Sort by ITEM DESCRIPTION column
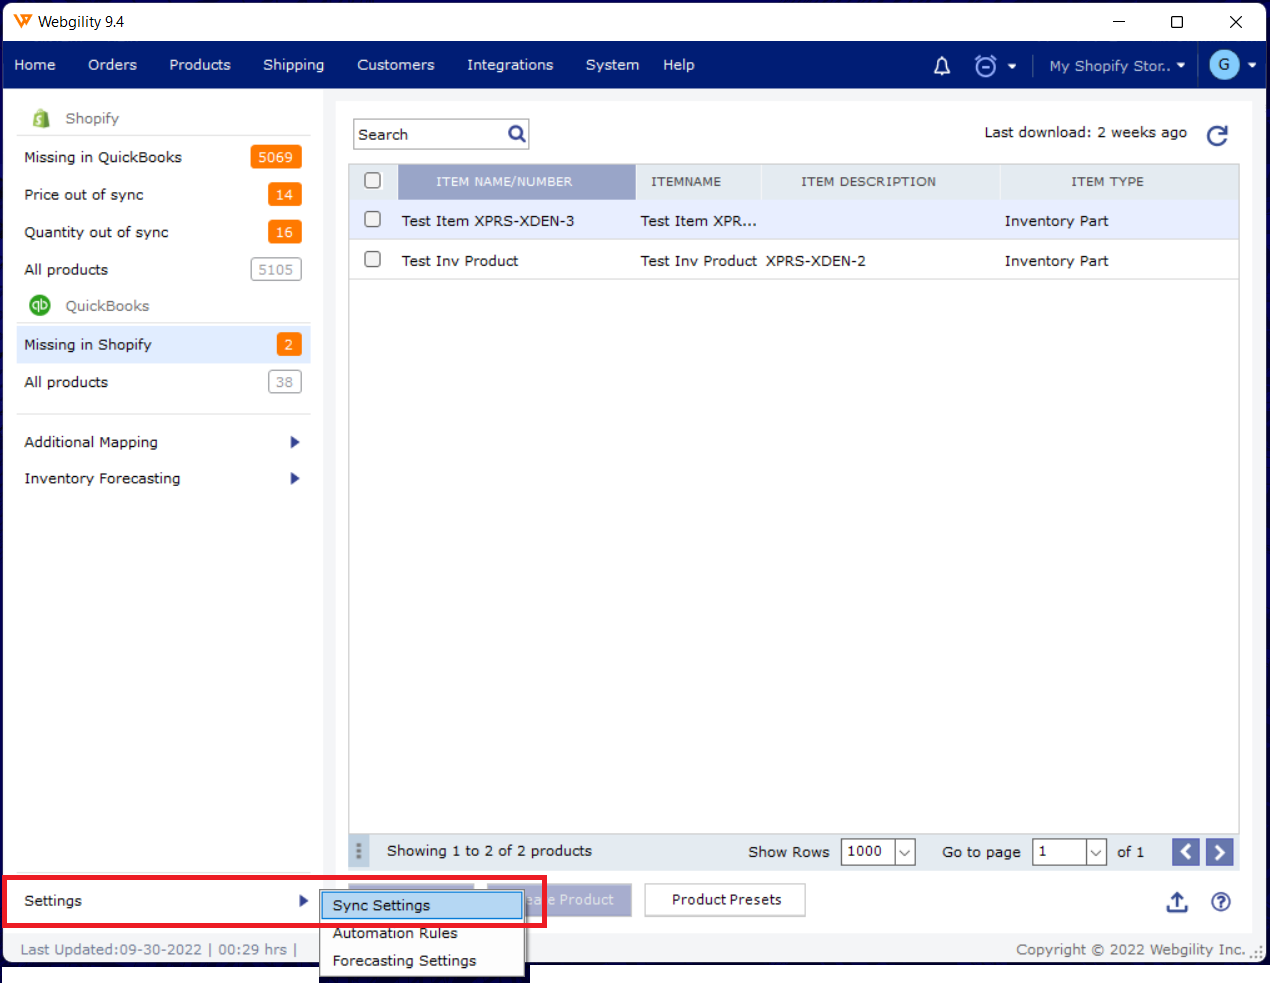The width and height of the screenshot is (1270, 983). (880, 182)
